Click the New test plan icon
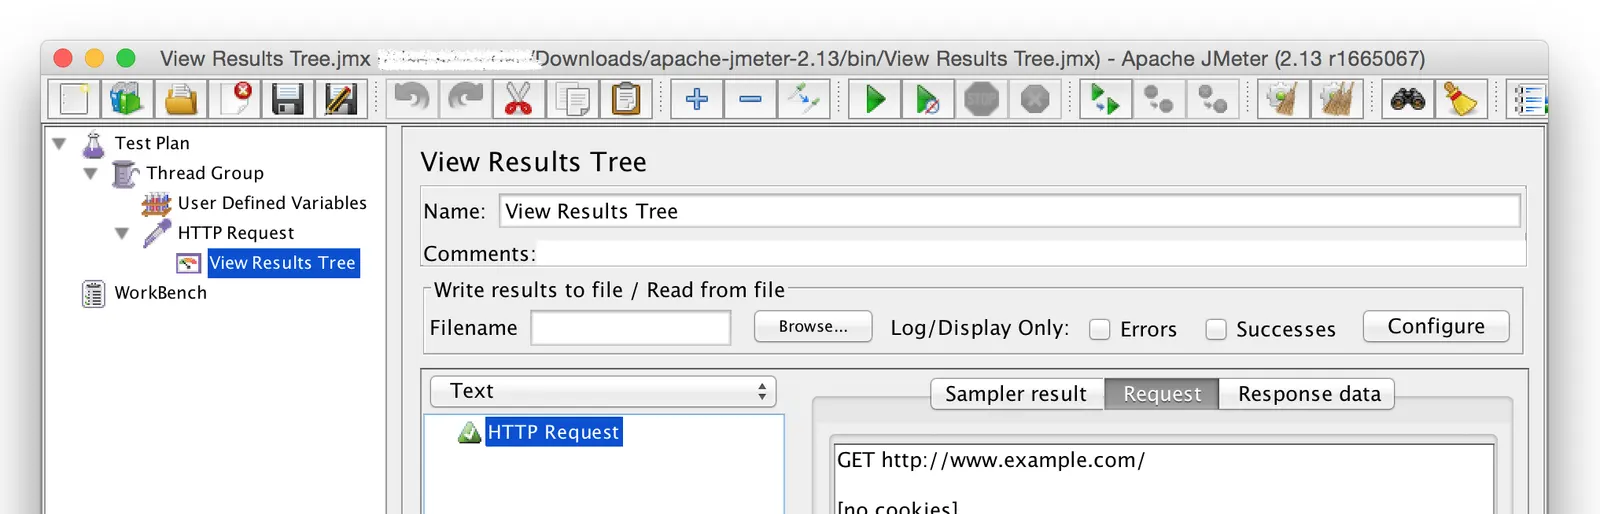This screenshot has width=1600, height=514. (x=74, y=99)
